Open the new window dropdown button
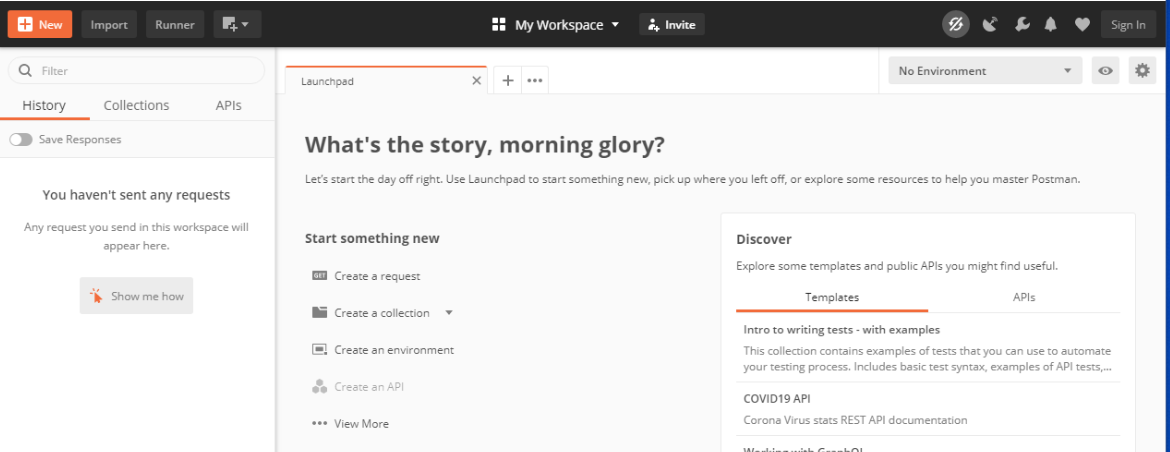This screenshot has height=452, width=1170. coord(237,25)
